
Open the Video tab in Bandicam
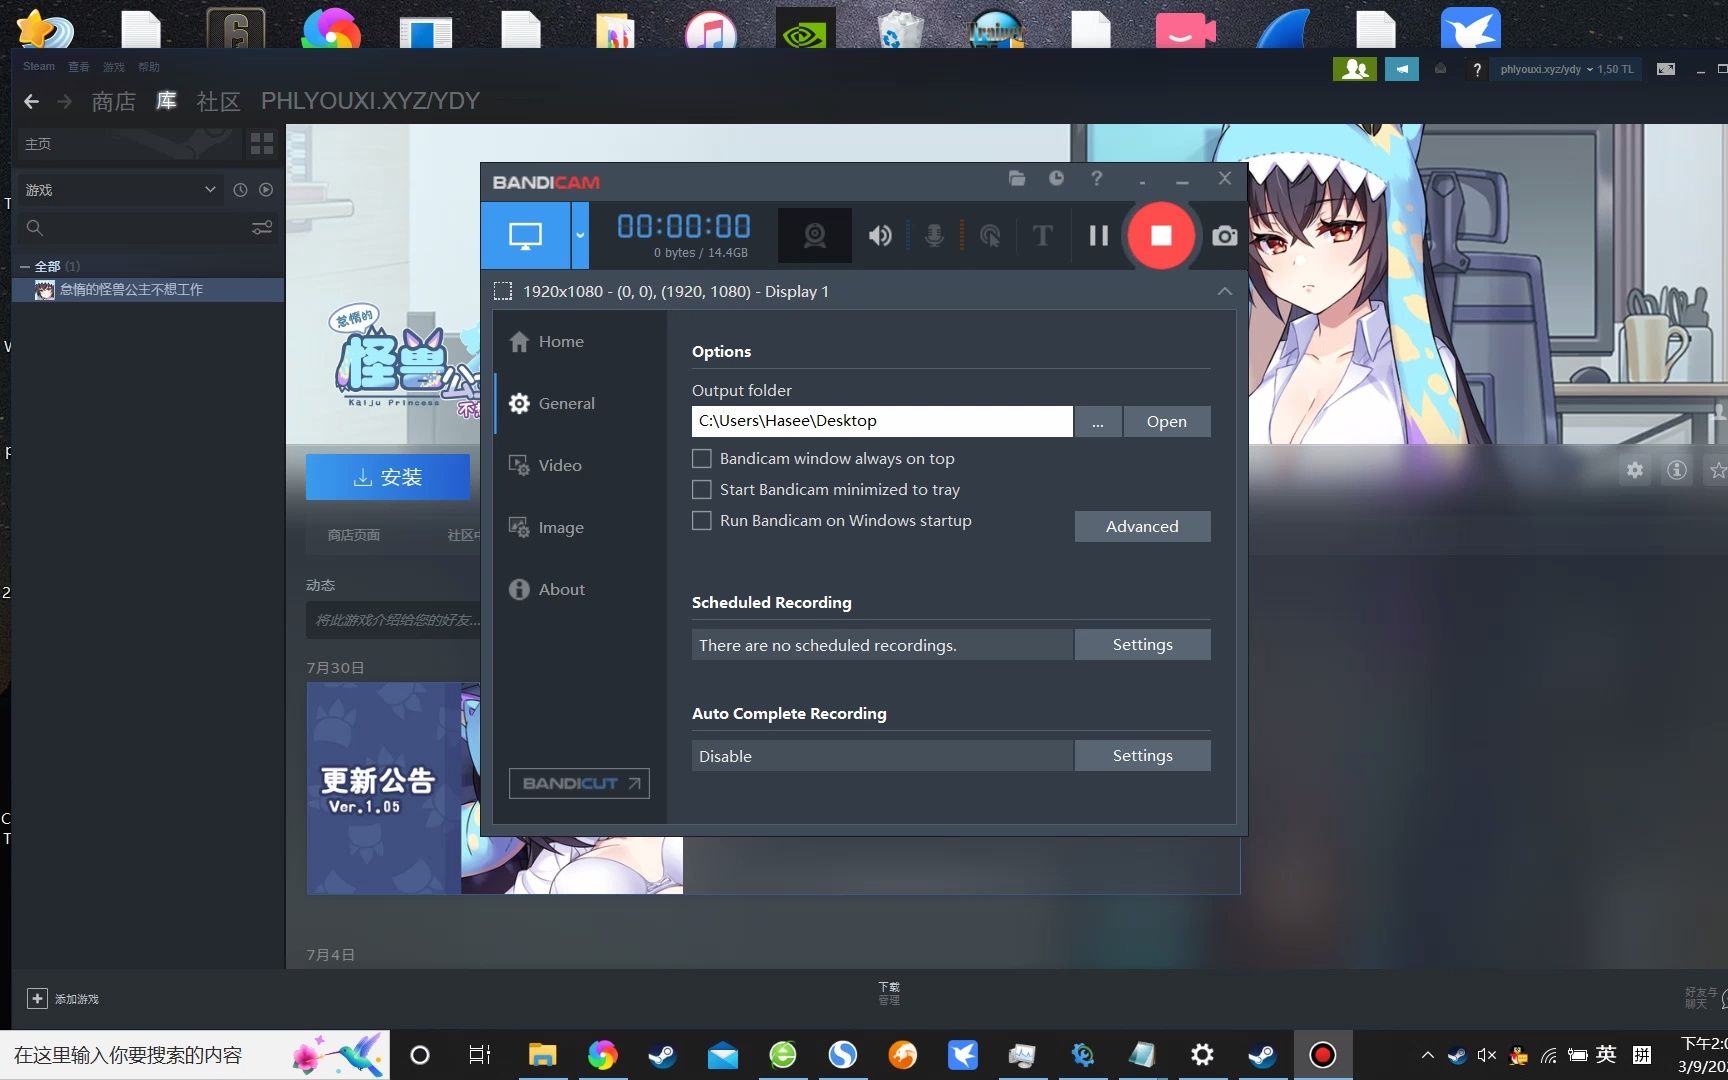click(x=545, y=466)
